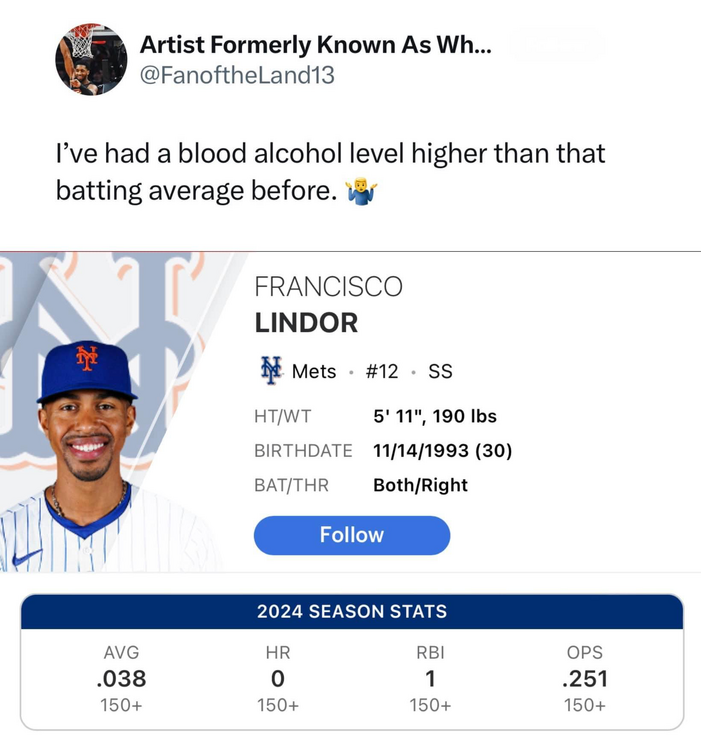Click the "LINDOR" player name heading
Screen dimensions: 701x750
point(306,323)
